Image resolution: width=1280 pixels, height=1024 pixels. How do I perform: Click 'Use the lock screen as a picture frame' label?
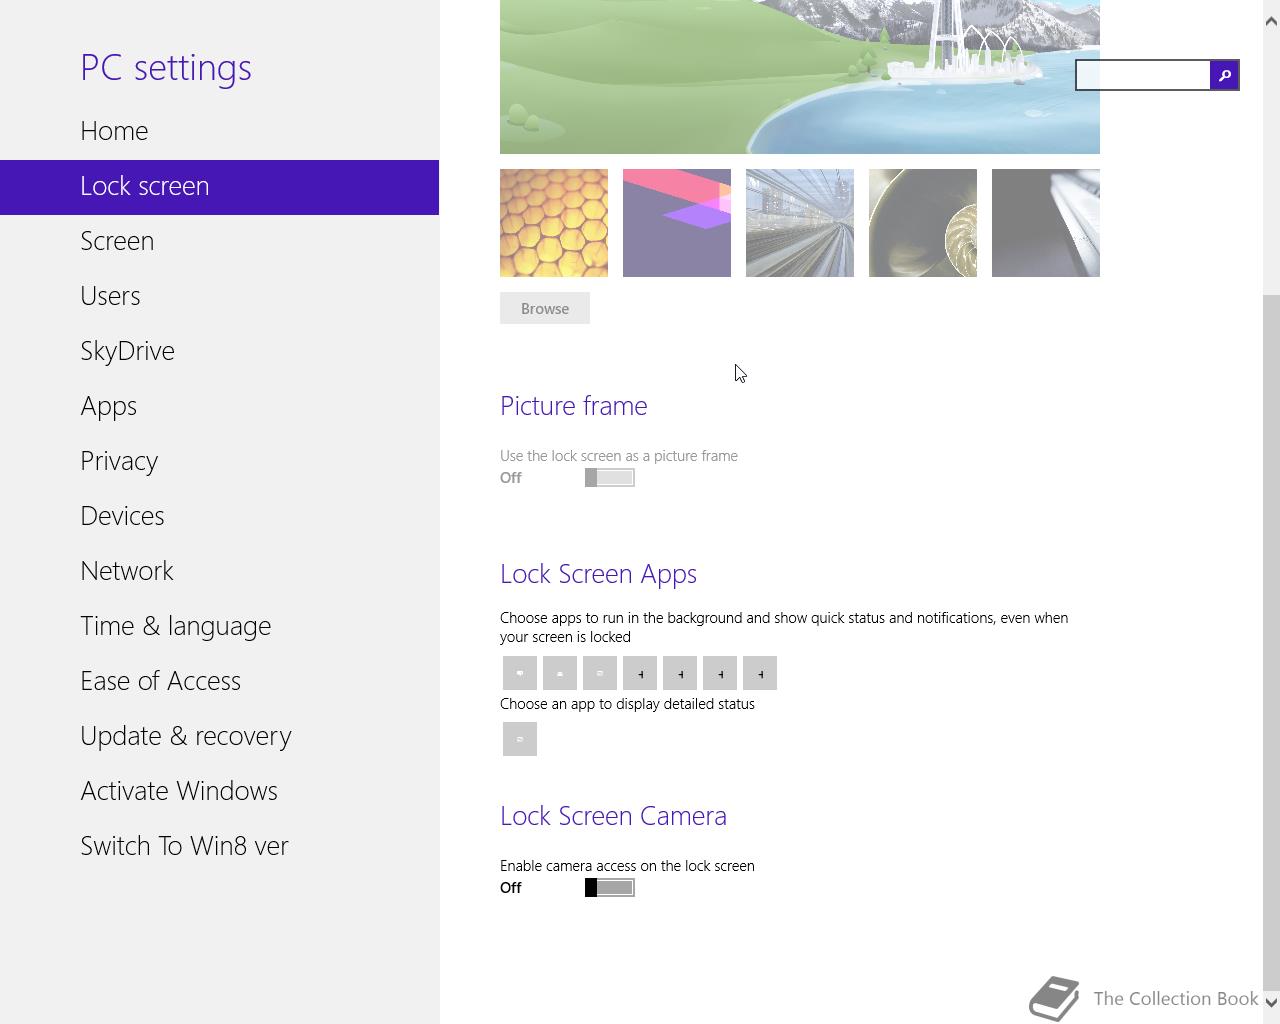(x=619, y=456)
